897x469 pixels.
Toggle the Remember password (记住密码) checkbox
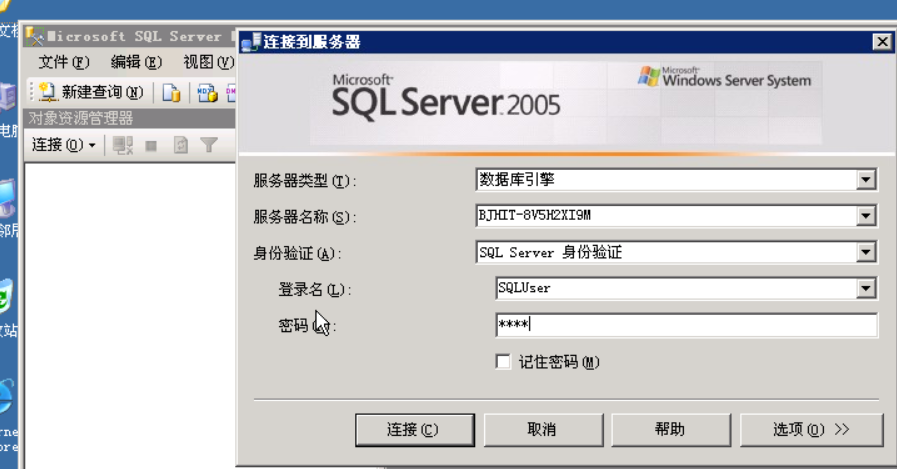coord(503,361)
